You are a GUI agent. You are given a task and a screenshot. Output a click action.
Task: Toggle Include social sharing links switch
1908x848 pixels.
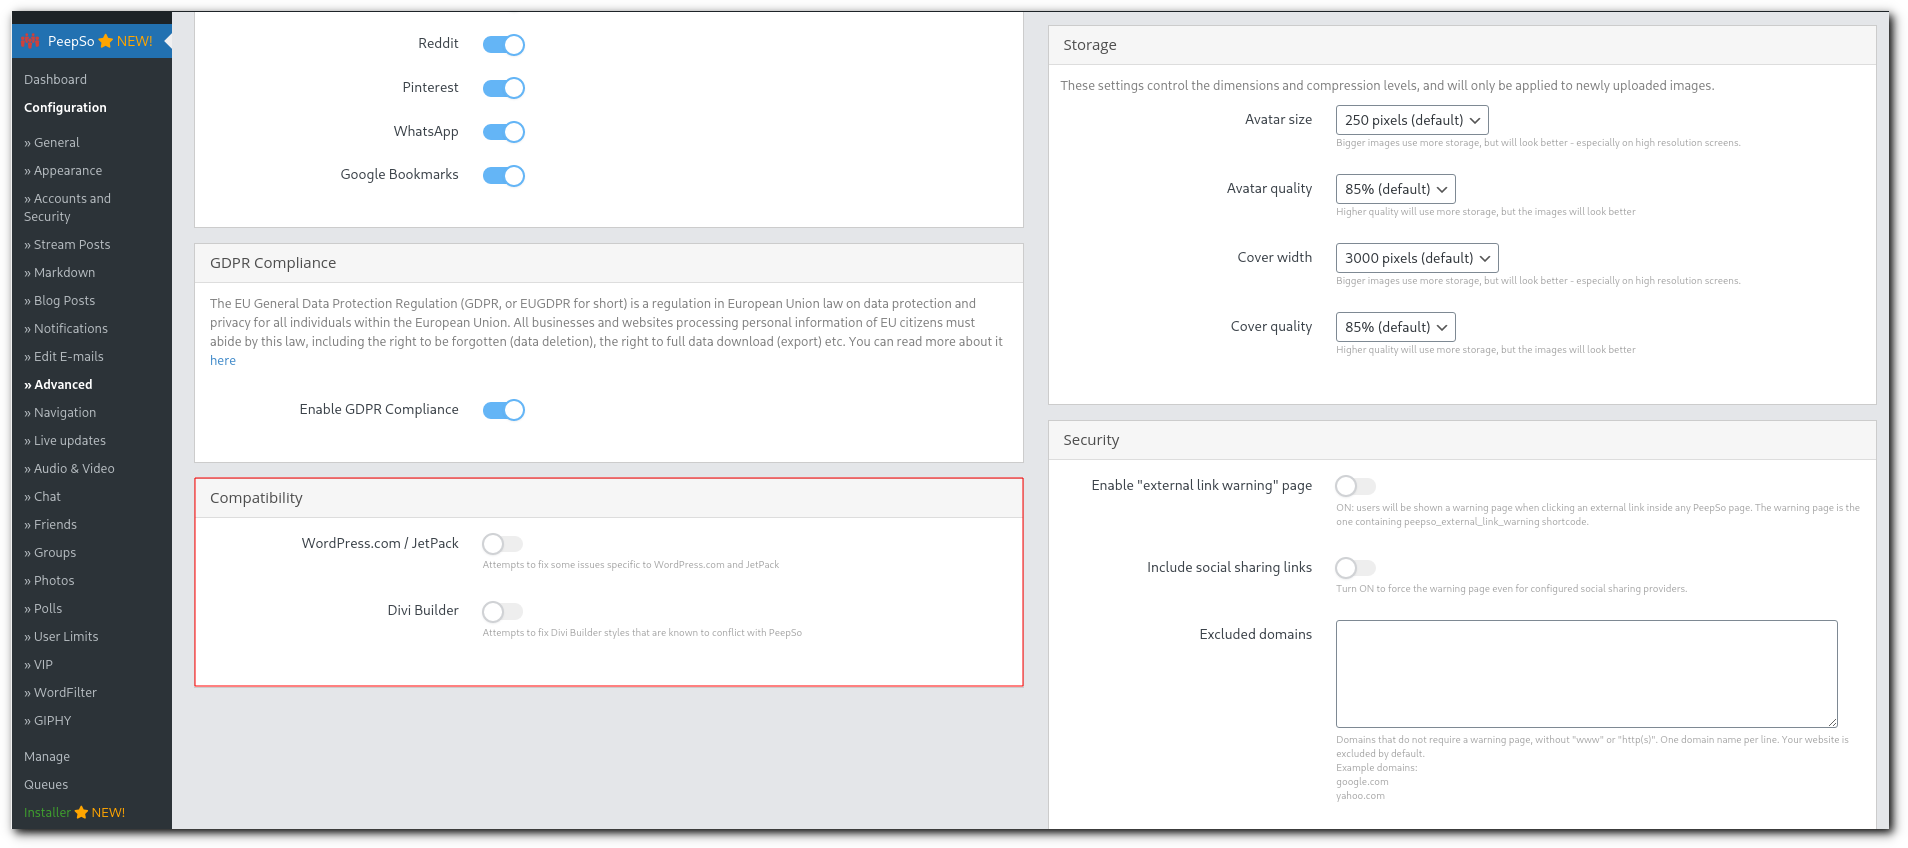pos(1356,568)
